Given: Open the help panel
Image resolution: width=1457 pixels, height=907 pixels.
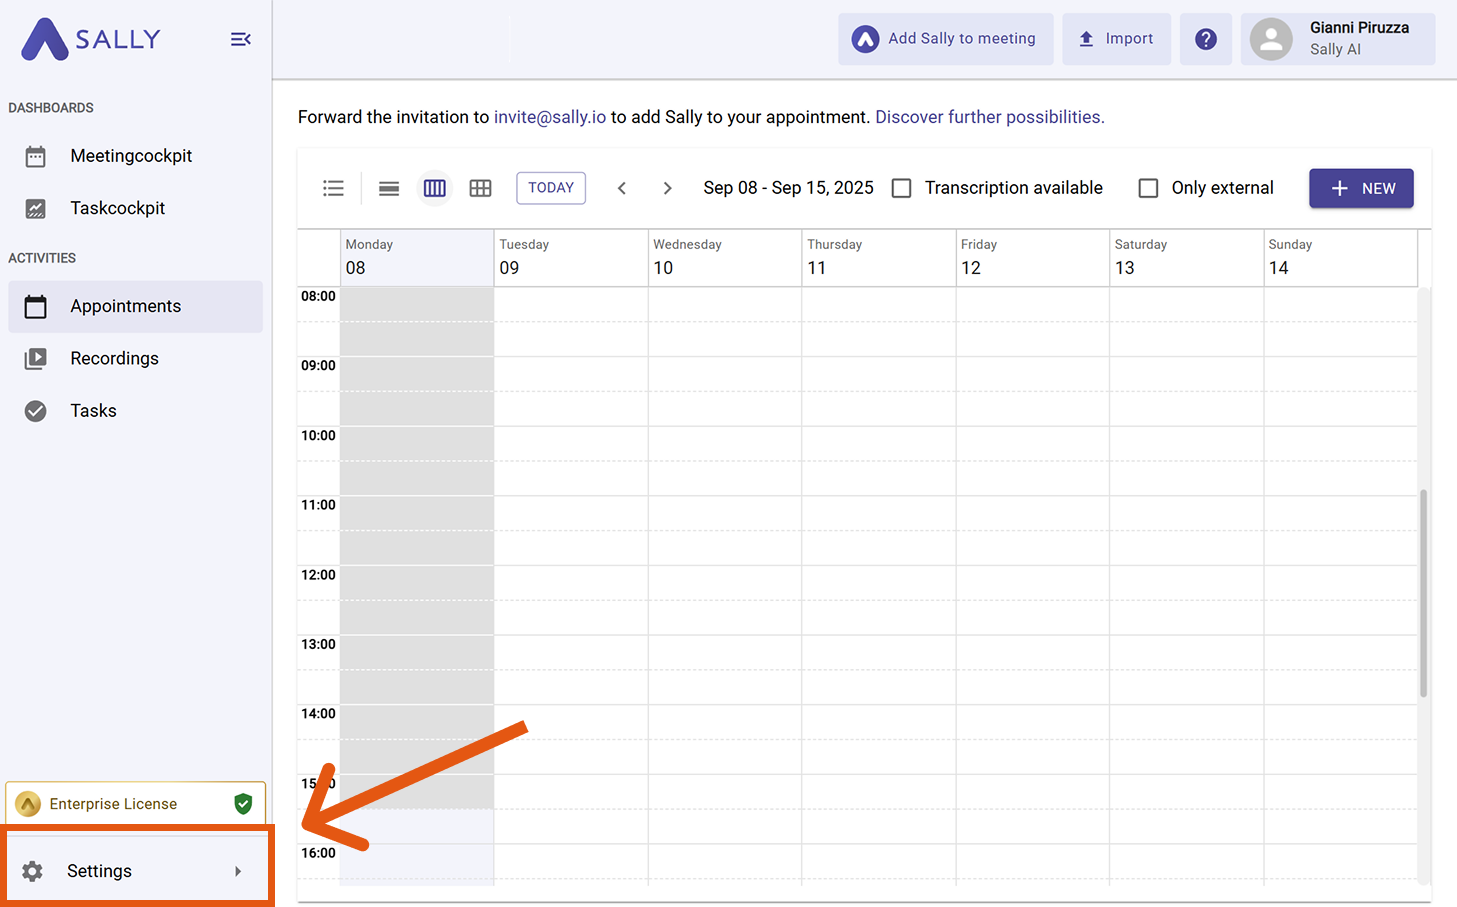Looking at the screenshot, I should pos(1205,39).
